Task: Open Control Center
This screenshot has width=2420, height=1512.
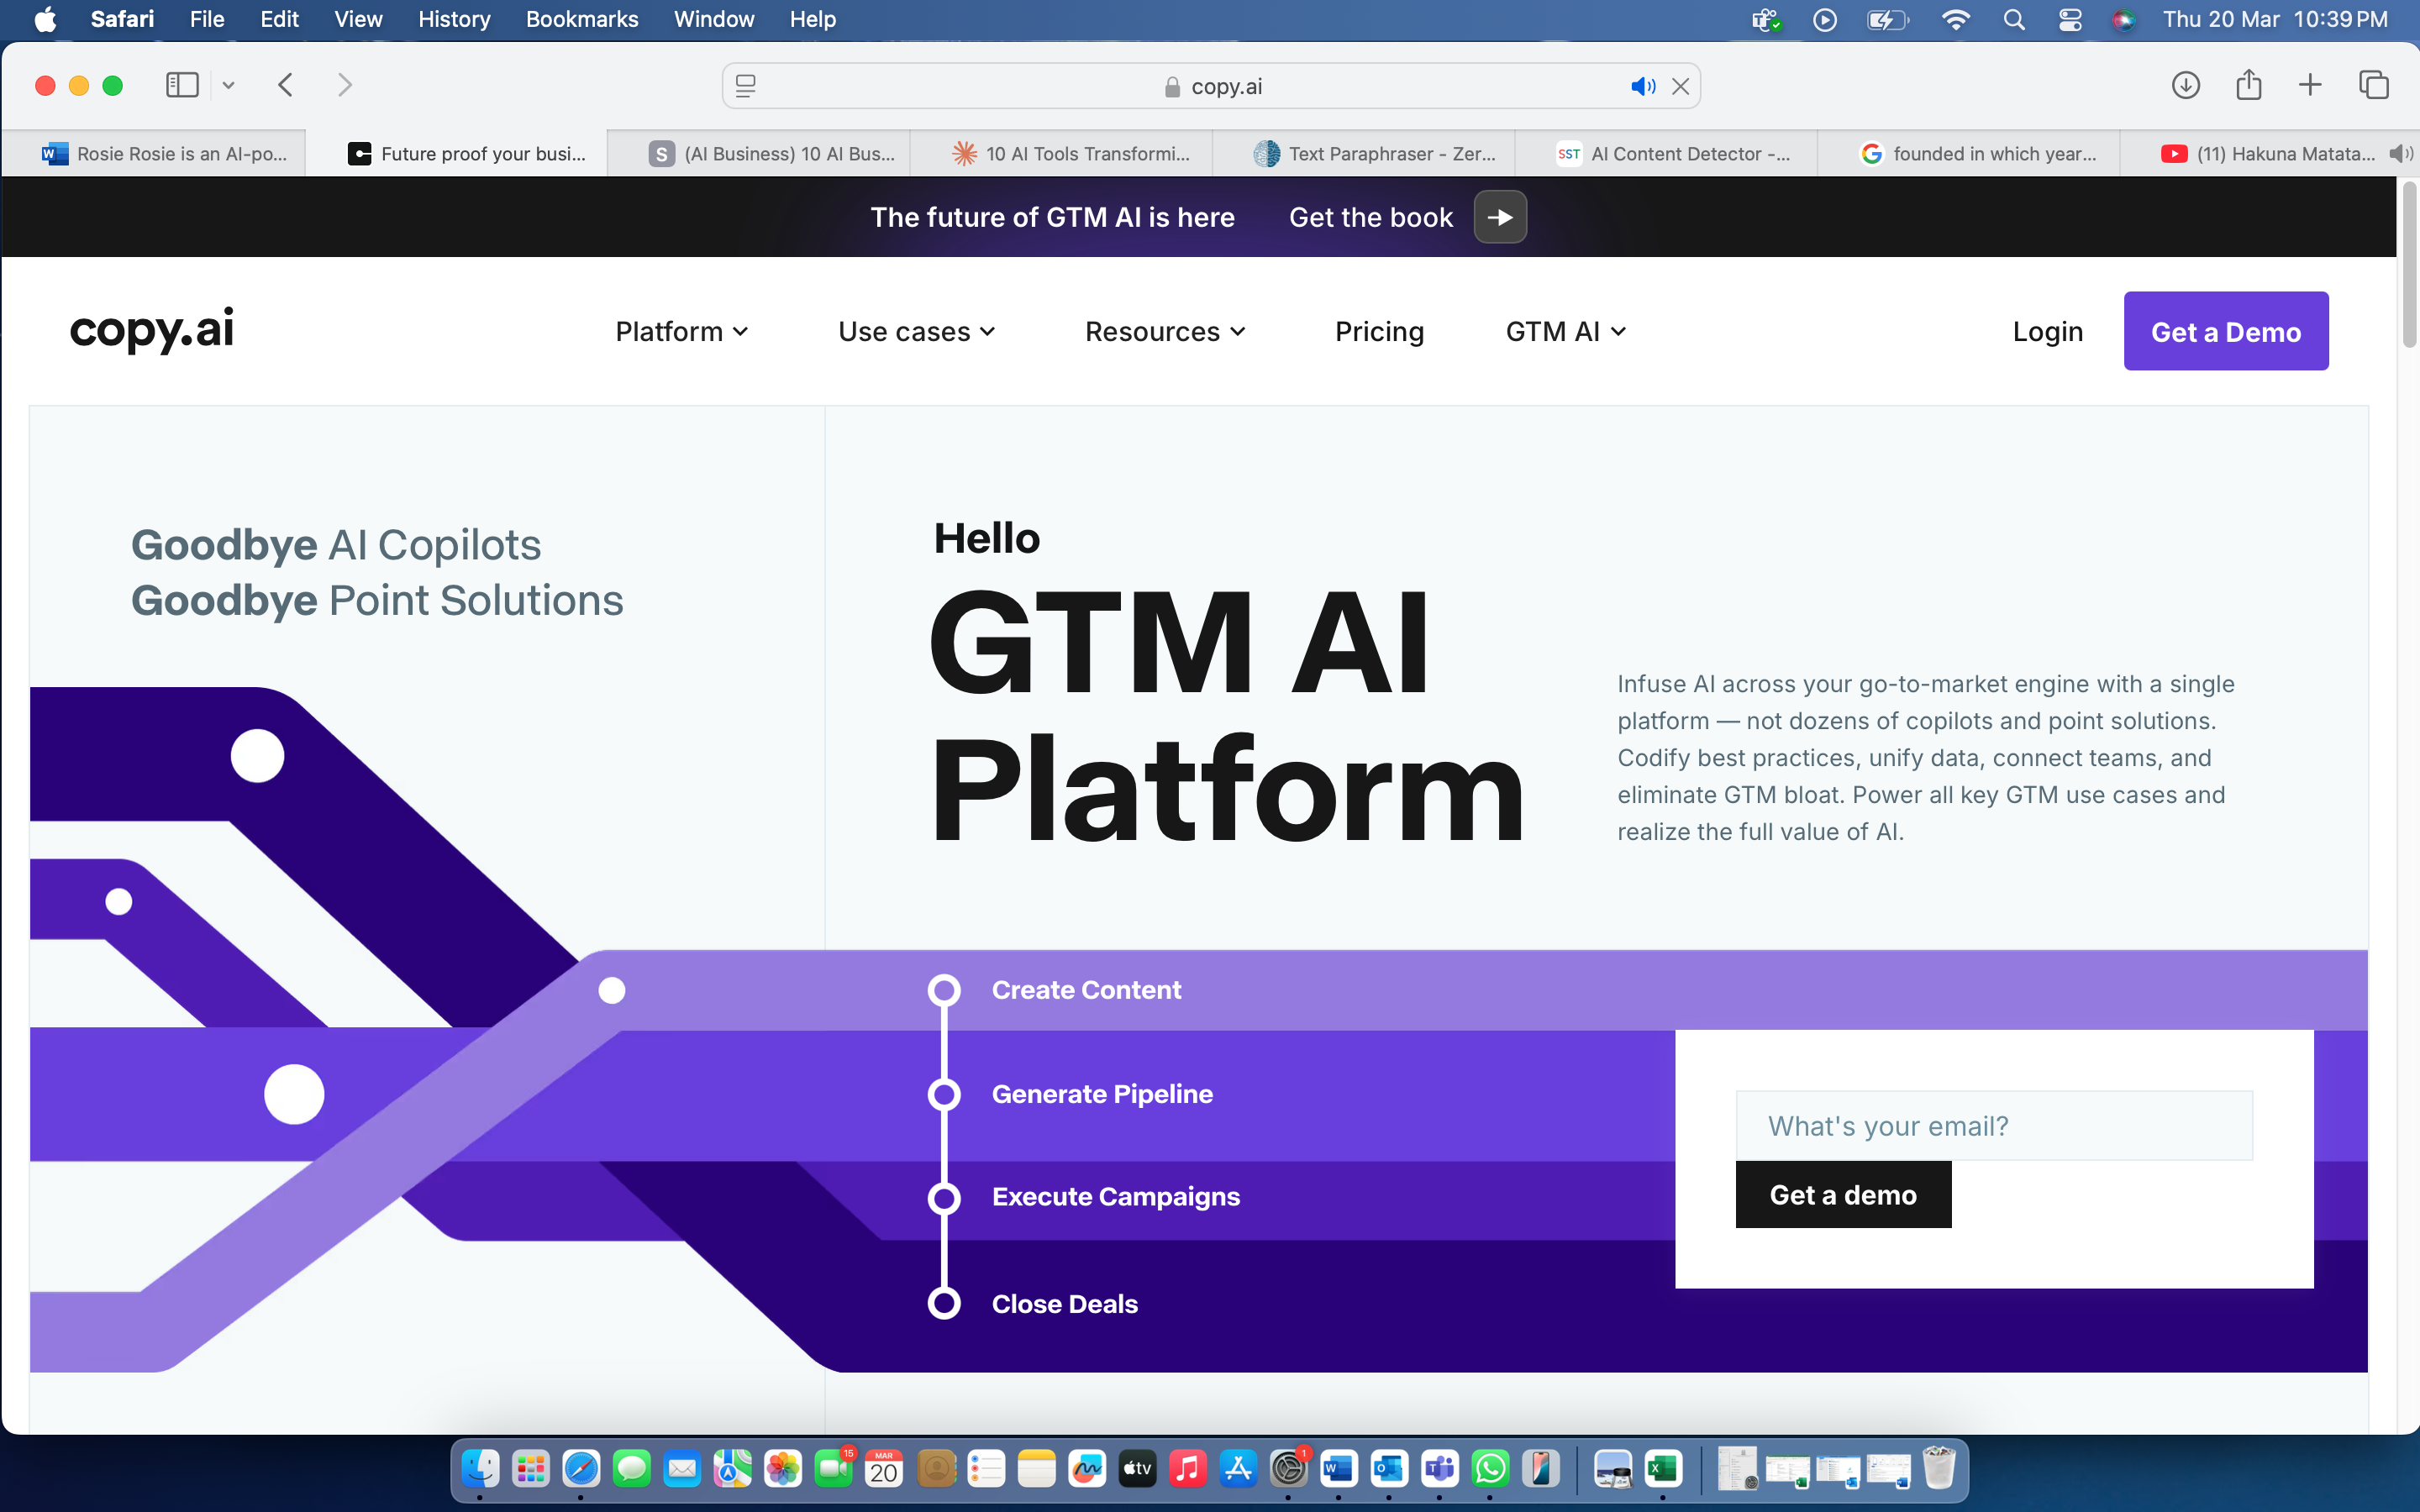Action: point(2070,19)
